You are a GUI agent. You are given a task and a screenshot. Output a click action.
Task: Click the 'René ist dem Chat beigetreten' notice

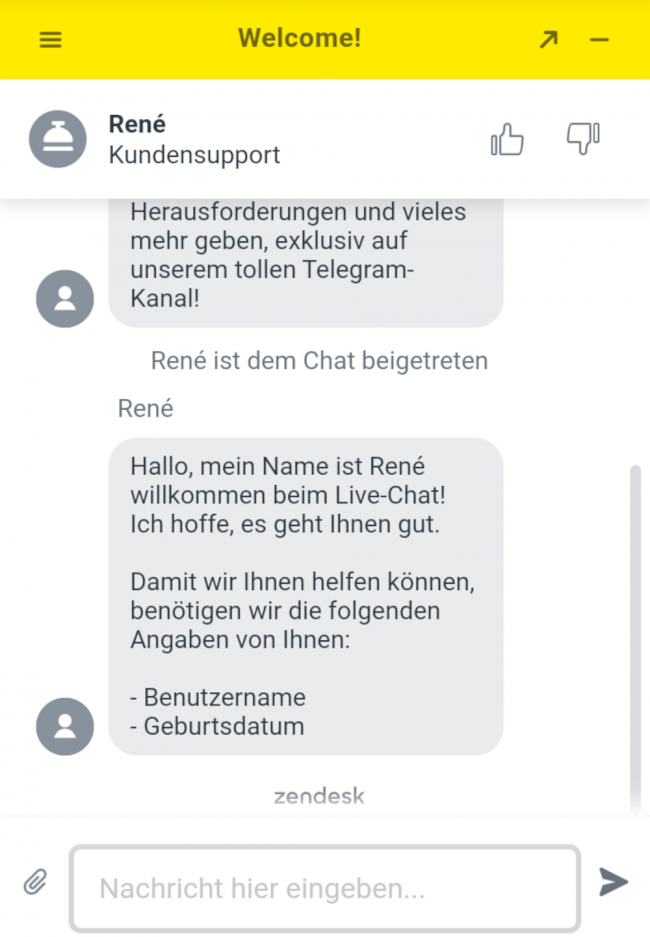pyautogui.click(x=319, y=361)
